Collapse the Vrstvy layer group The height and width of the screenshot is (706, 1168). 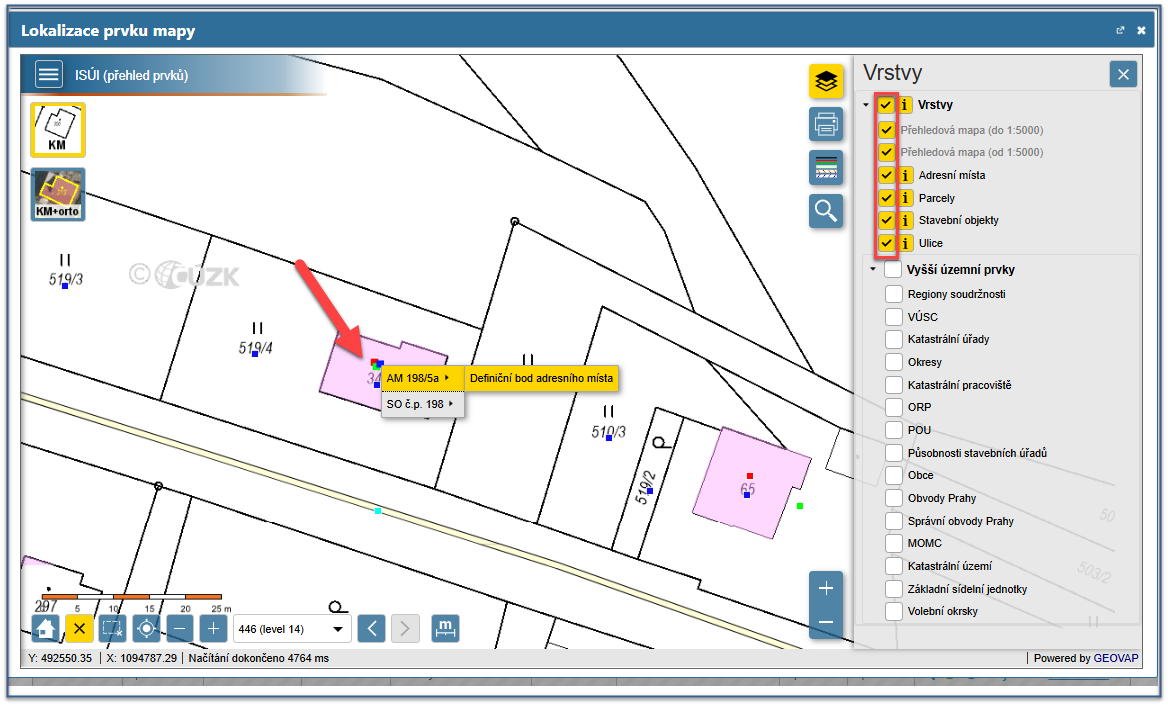(x=866, y=105)
